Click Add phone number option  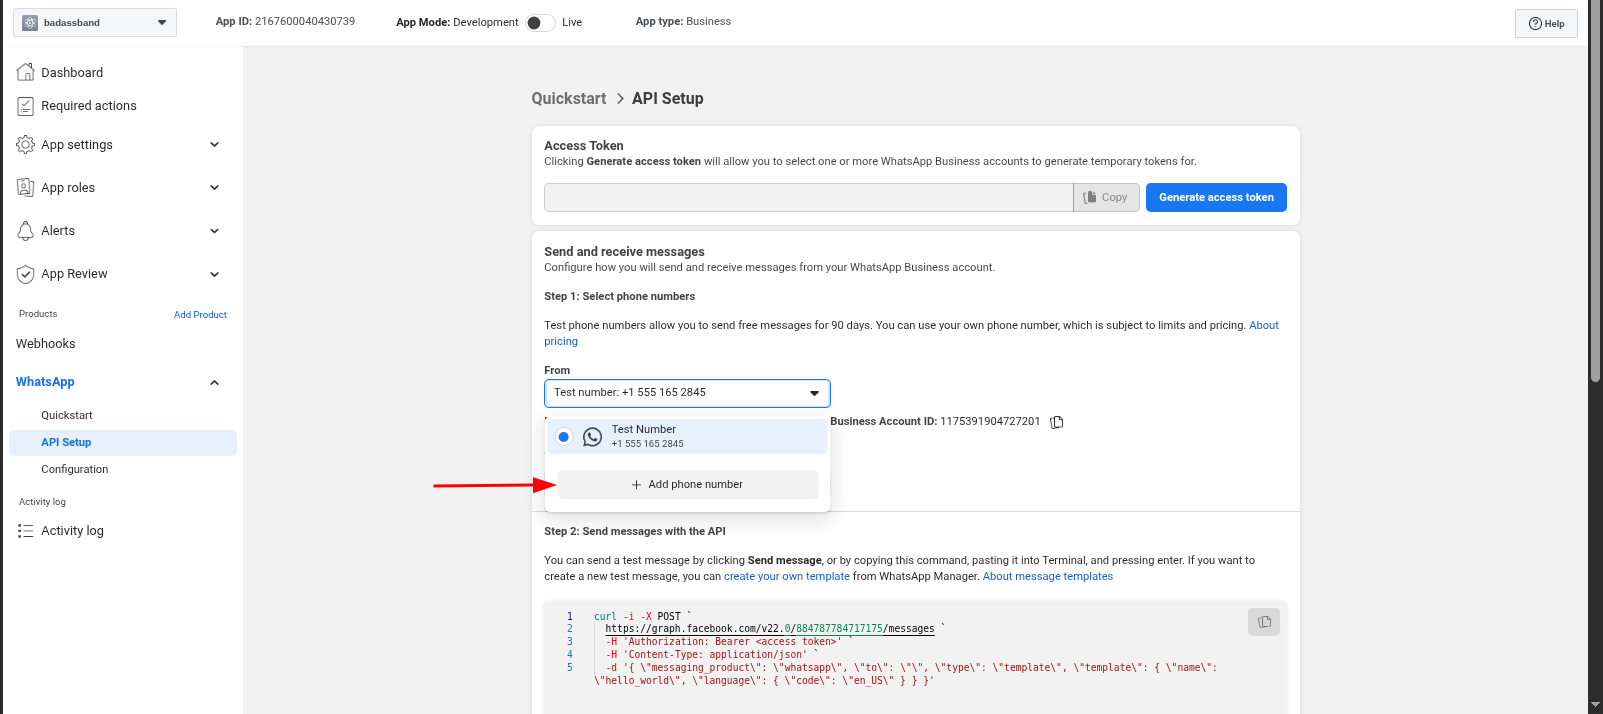687,485
